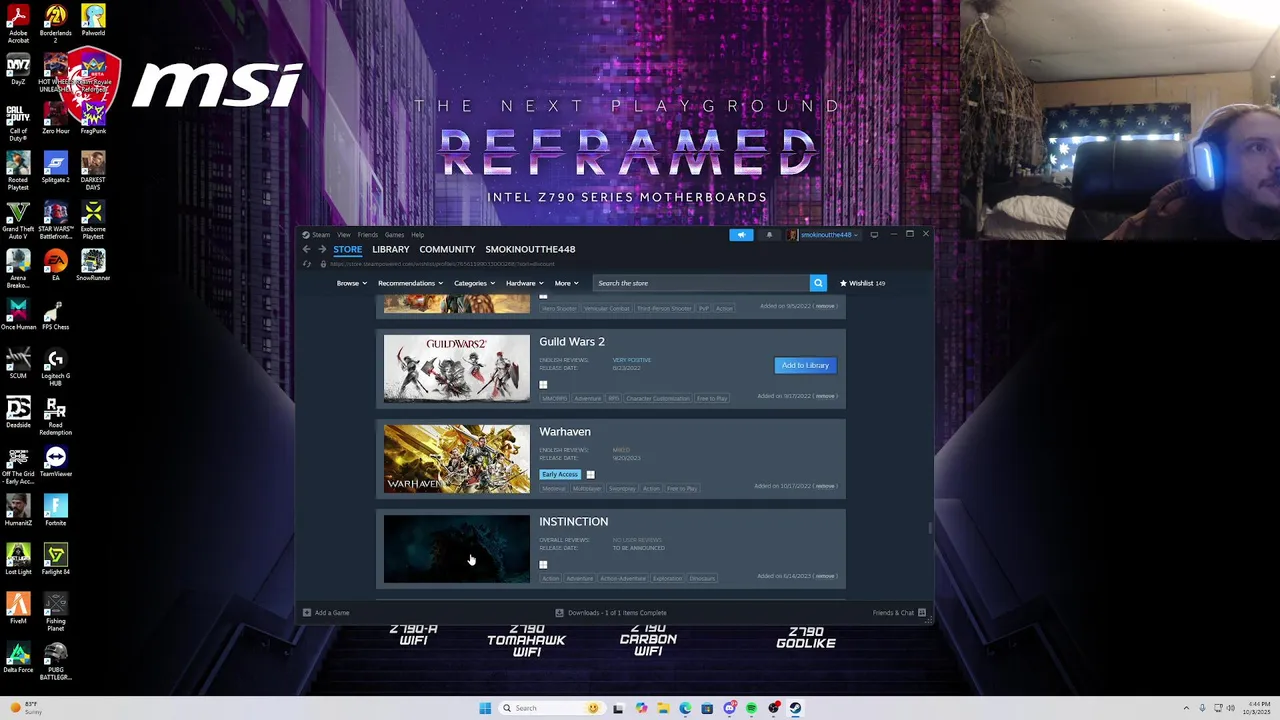Open the Guild Wars 2 thumbnail

457,368
